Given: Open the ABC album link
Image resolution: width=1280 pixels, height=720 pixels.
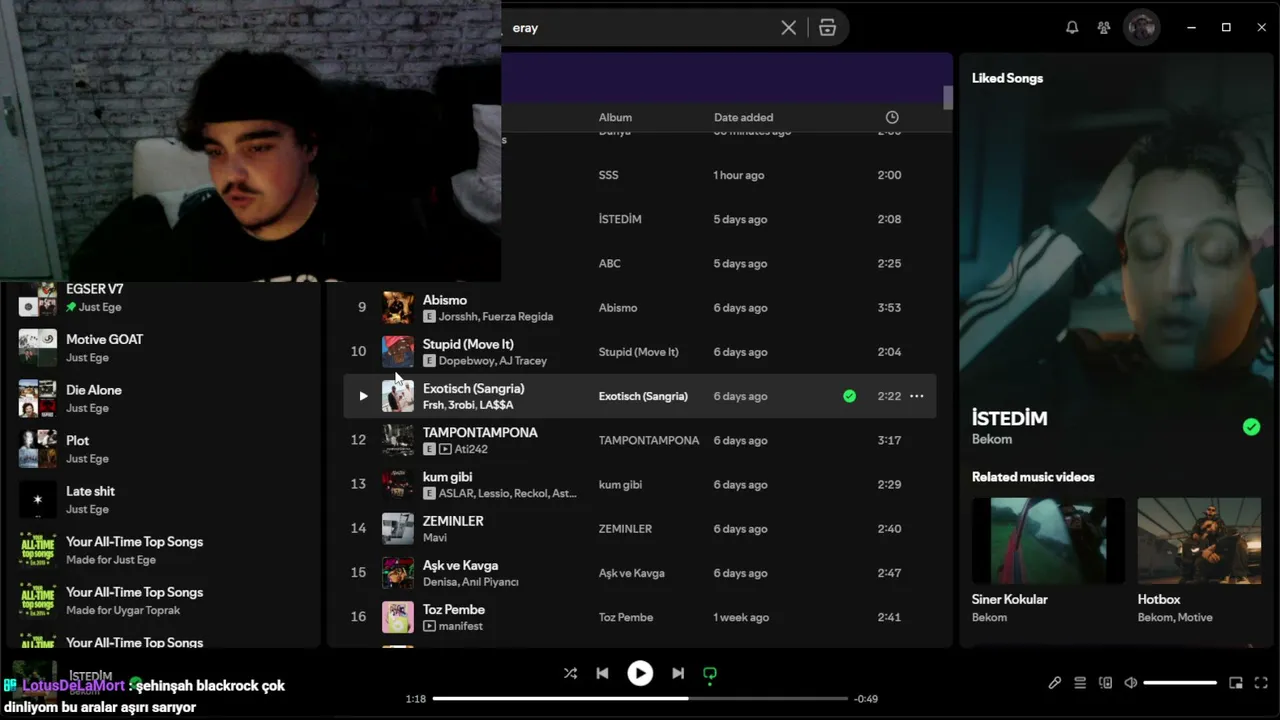Looking at the screenshot, I should click(x=610, y=264).
